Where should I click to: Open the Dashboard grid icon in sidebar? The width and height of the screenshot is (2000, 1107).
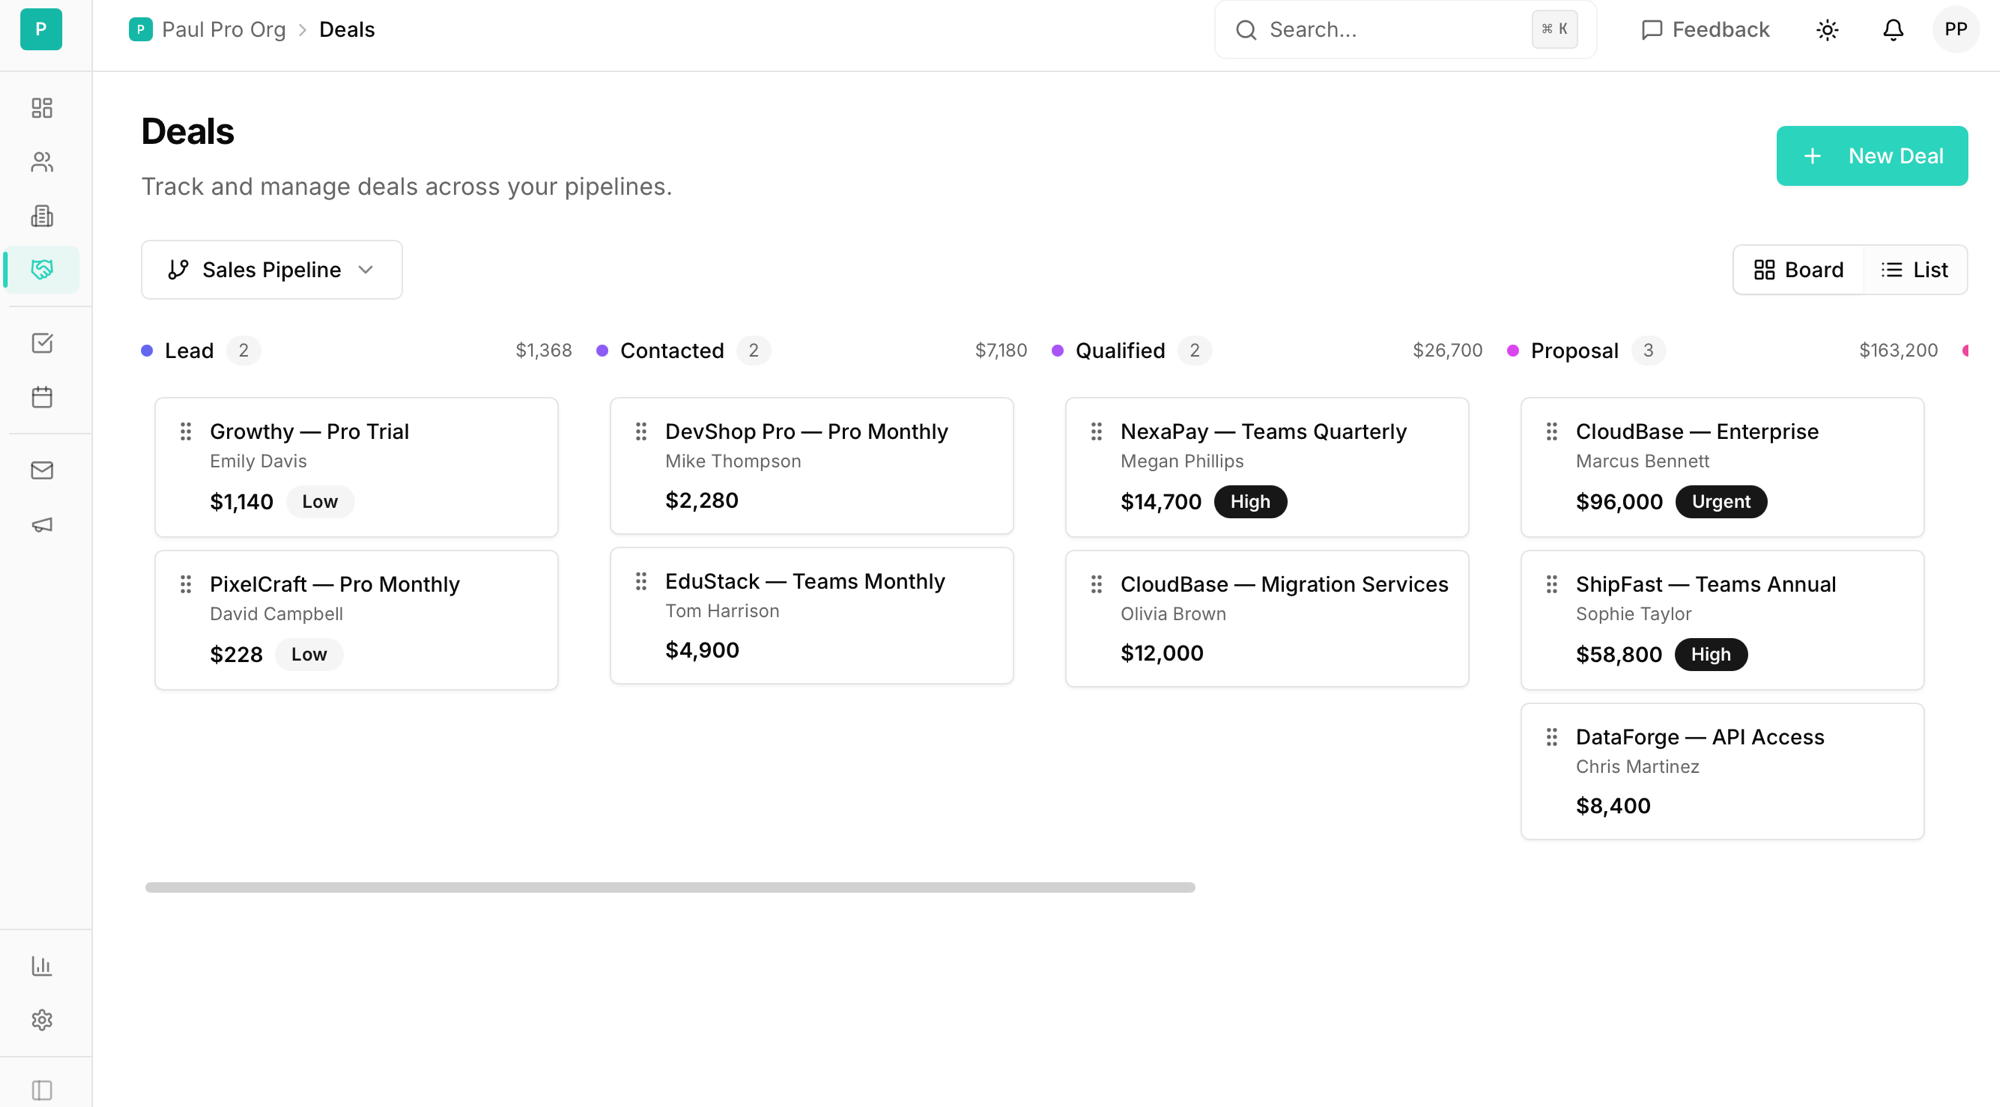[42, 108]
